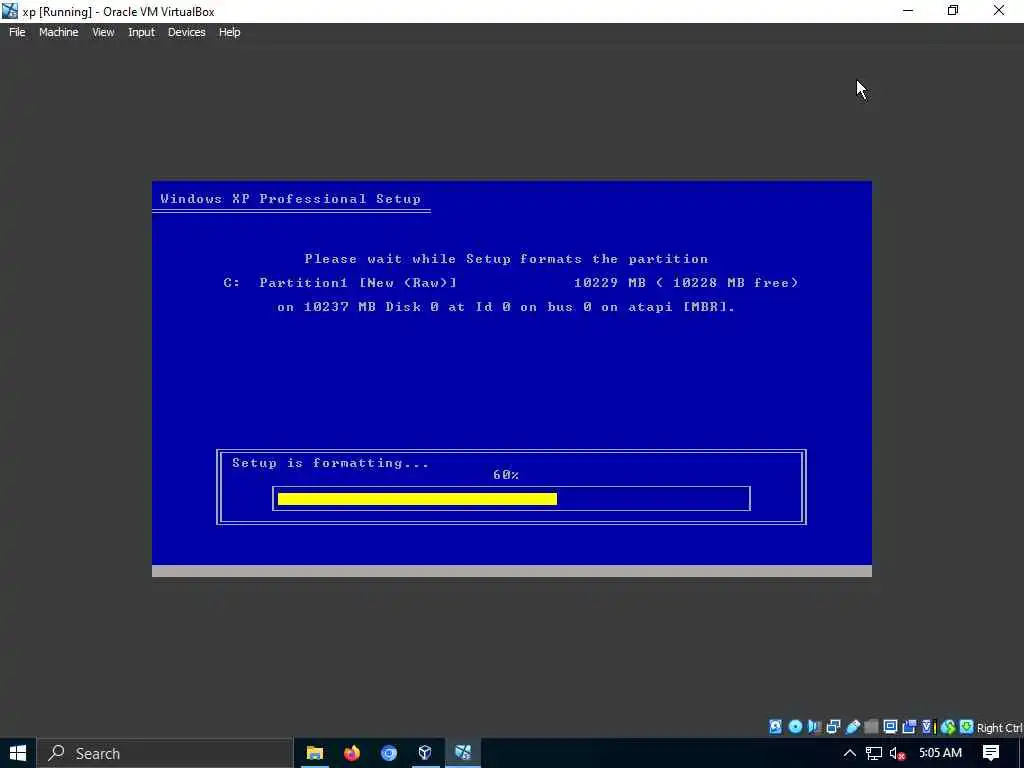Image resolution: width=1024 pixels, height=768 pixels.
Task: Click the USB devices status icon
Action: [x=852, y=727]
